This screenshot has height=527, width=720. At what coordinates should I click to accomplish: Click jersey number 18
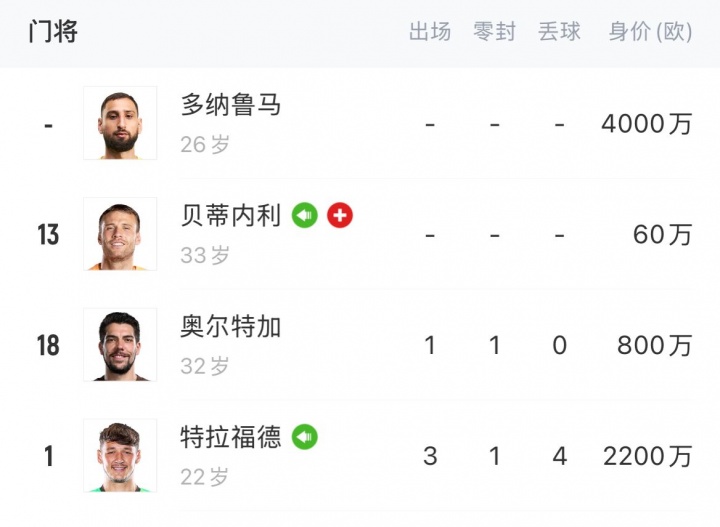(48, 346)
